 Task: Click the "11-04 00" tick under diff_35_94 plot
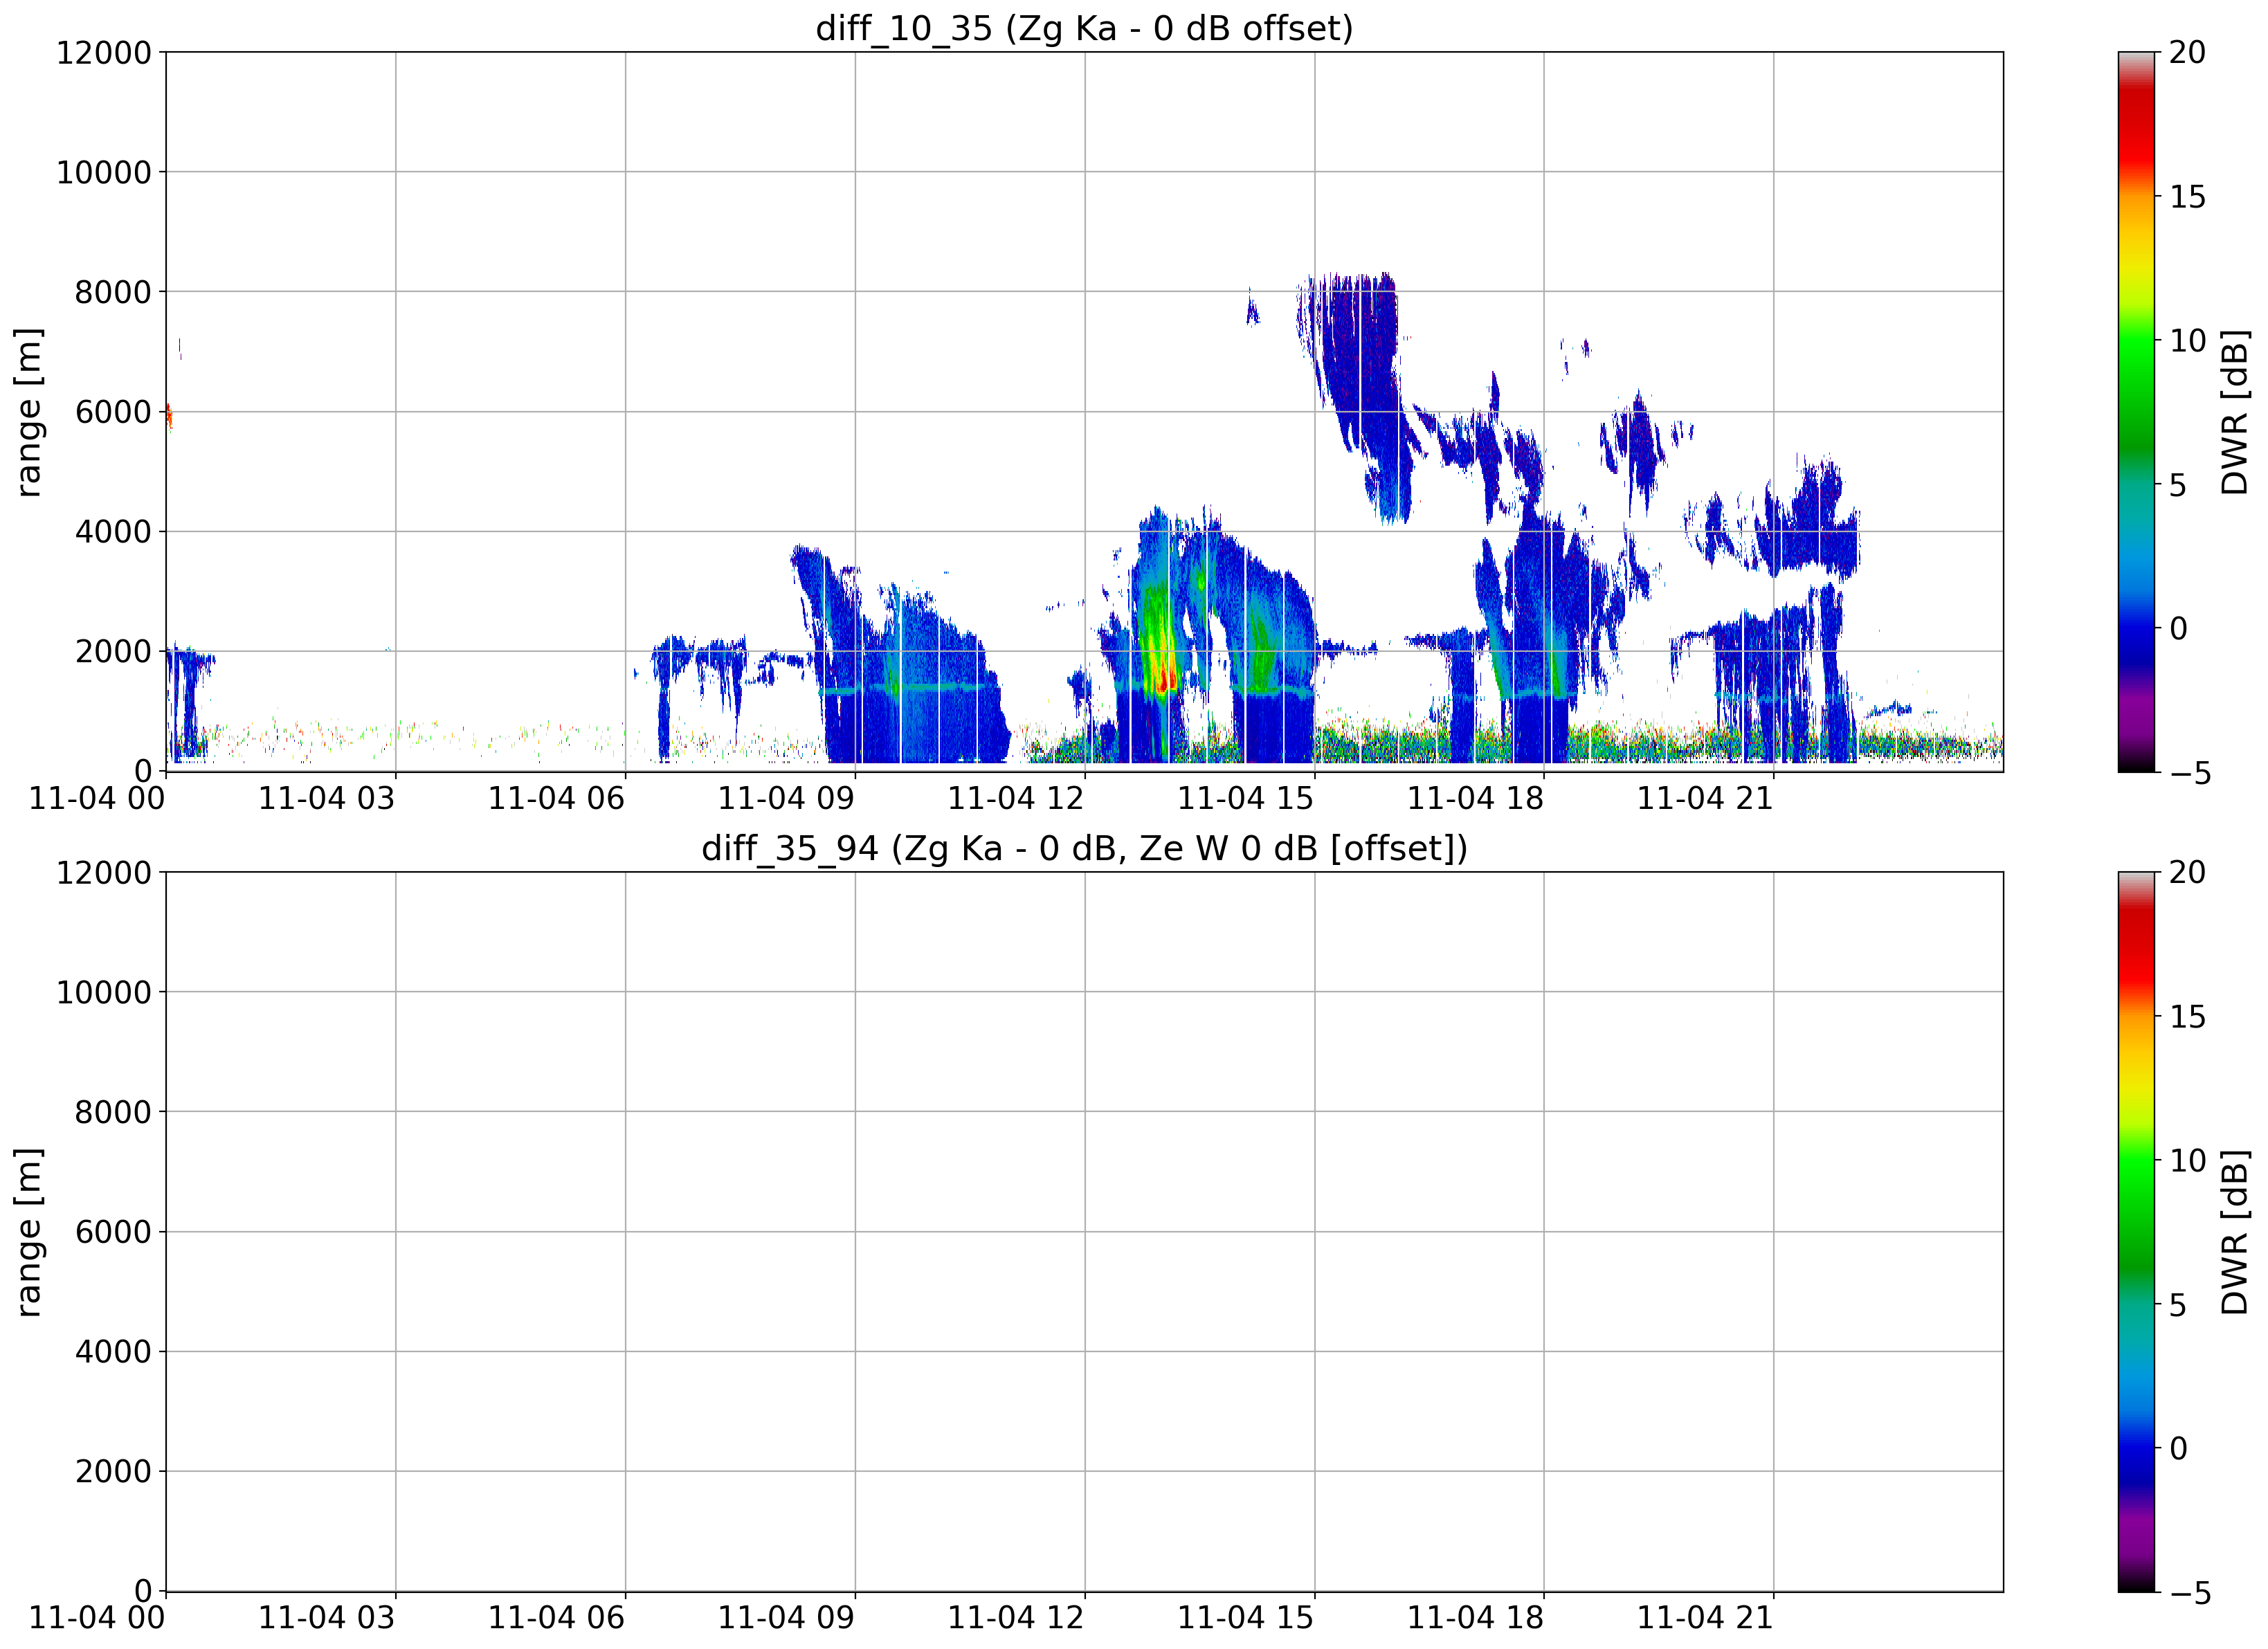tap(97, 1618)
